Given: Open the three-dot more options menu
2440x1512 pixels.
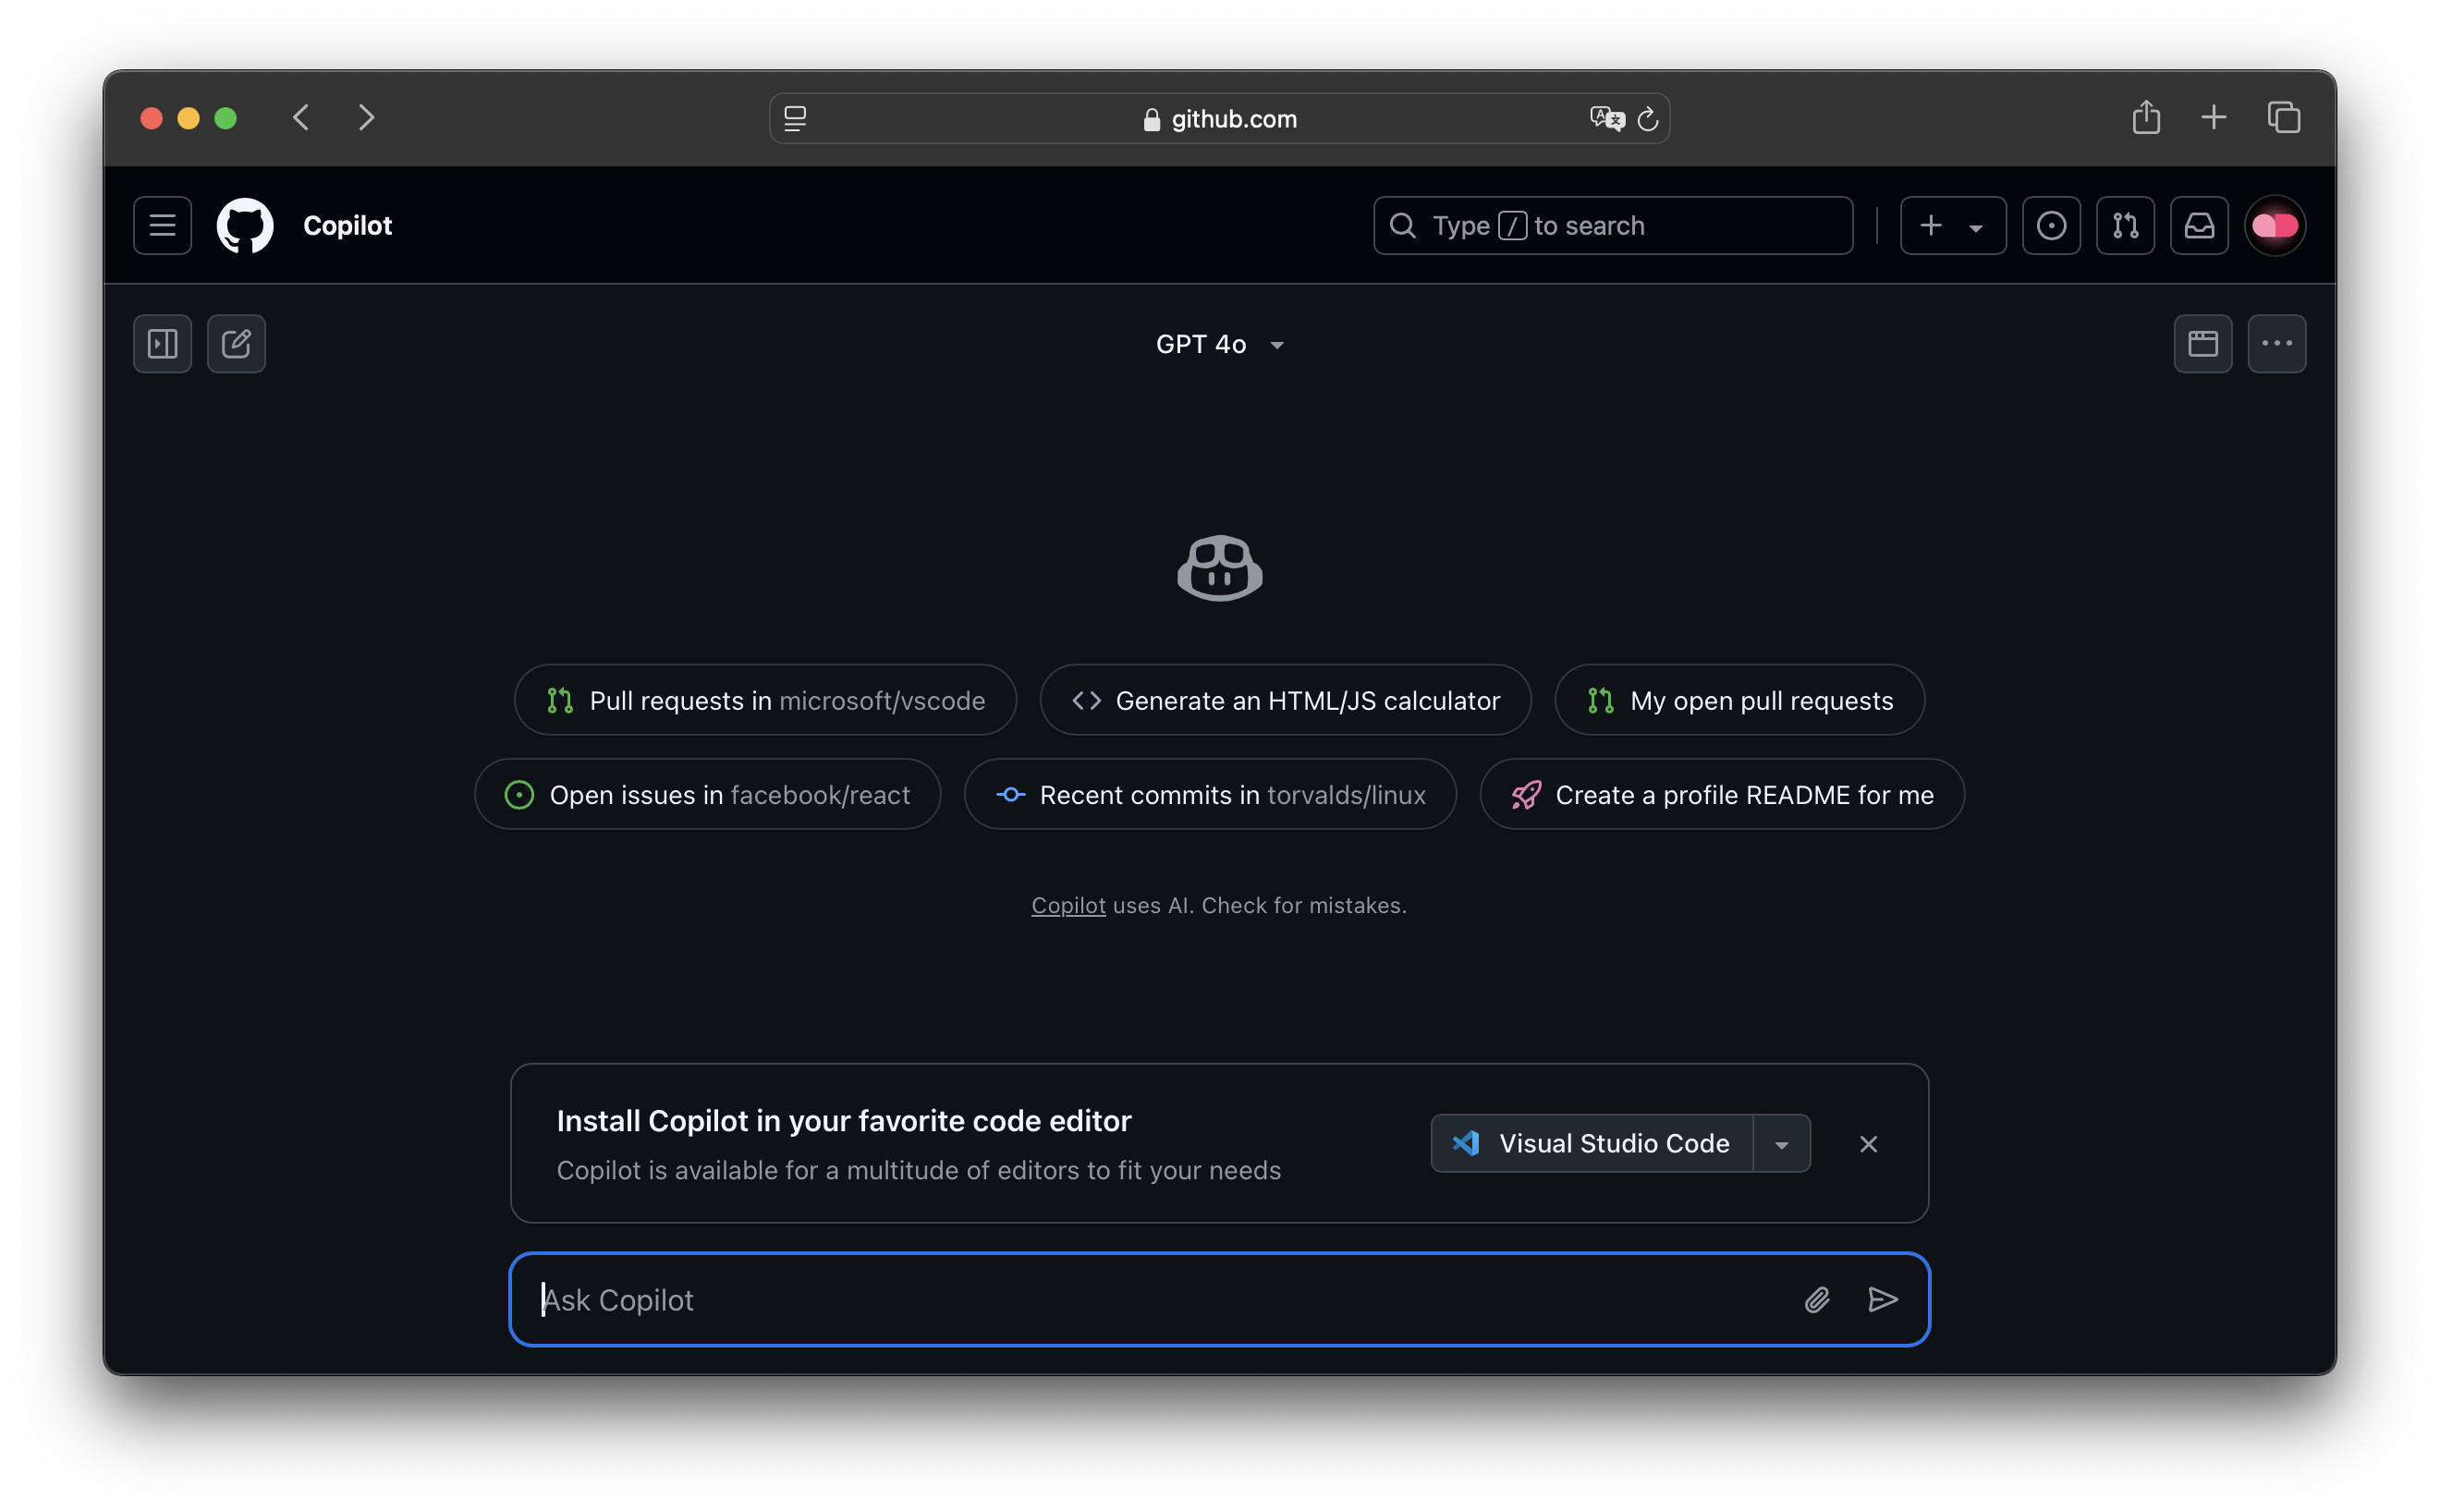Looking at the screenshot, I should click(2277, 344).
